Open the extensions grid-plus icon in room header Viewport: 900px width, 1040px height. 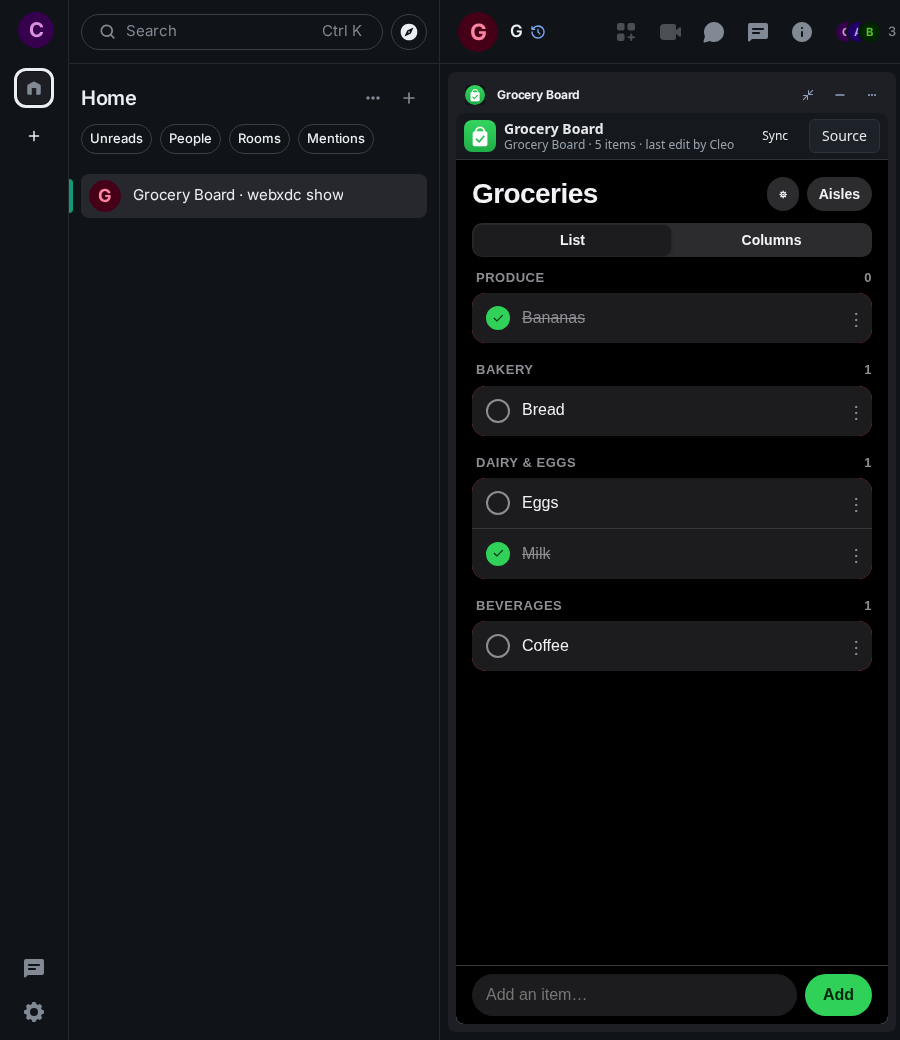tap(626, 32)
